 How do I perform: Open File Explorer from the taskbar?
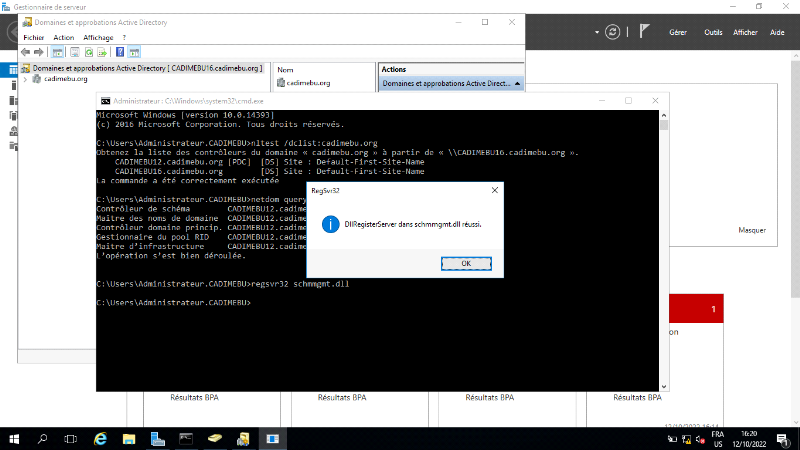pyautogui.click(x=129, y=438)
